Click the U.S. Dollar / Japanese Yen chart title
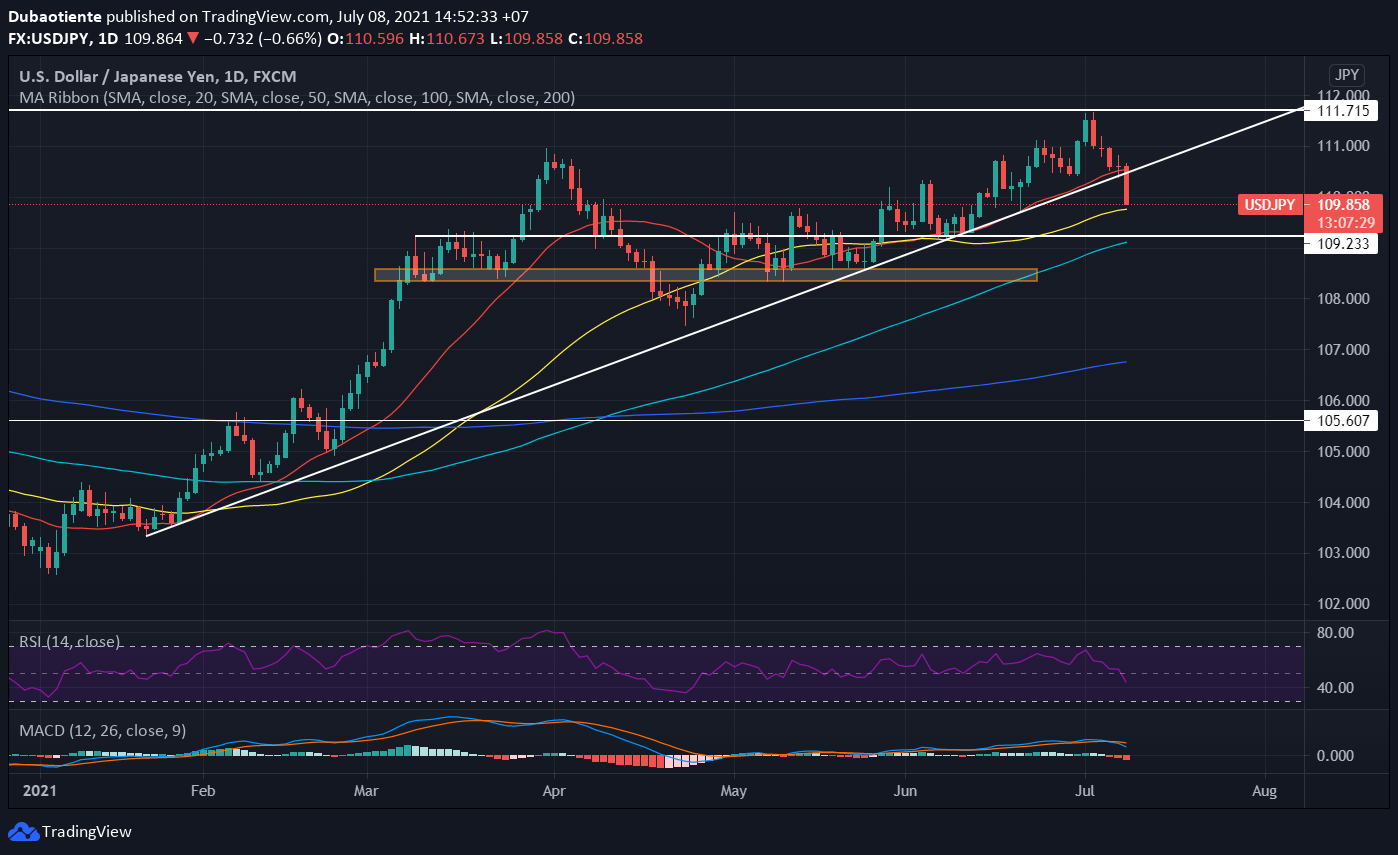The image size is (1398, 855). pyautogui.click(x=158, y=76)
